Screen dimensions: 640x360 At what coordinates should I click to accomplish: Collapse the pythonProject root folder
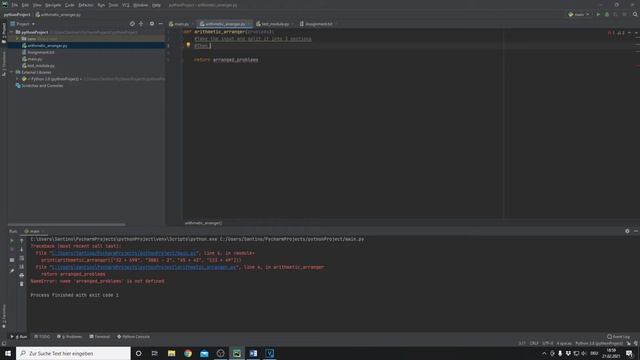tap(12, 32)
